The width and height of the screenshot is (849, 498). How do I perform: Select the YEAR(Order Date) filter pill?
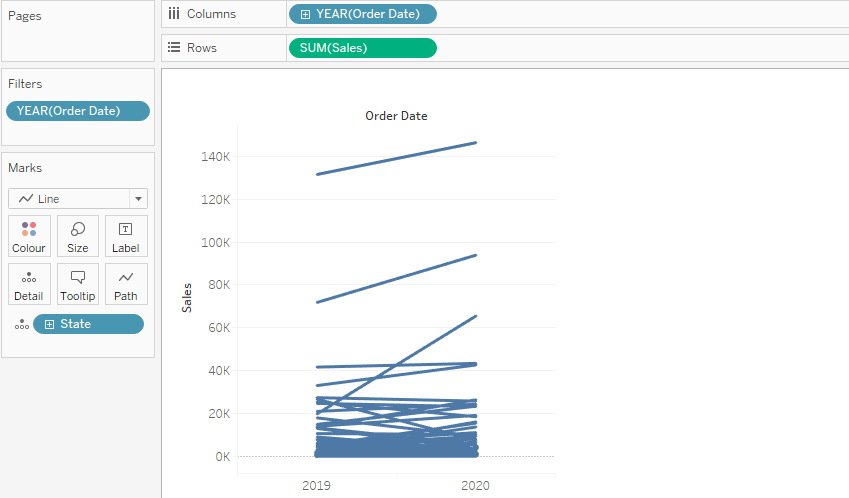point(78,111)
